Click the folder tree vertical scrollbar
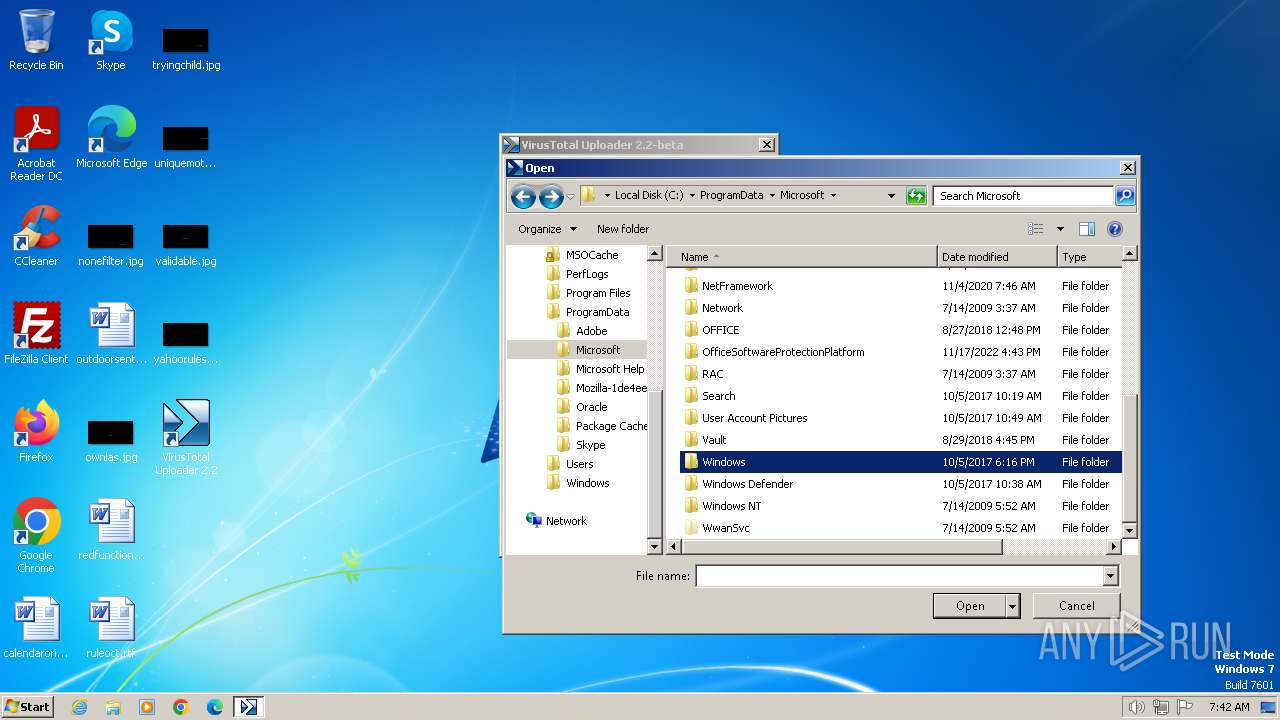This screenshot has width=1280, height=720. 655,400
